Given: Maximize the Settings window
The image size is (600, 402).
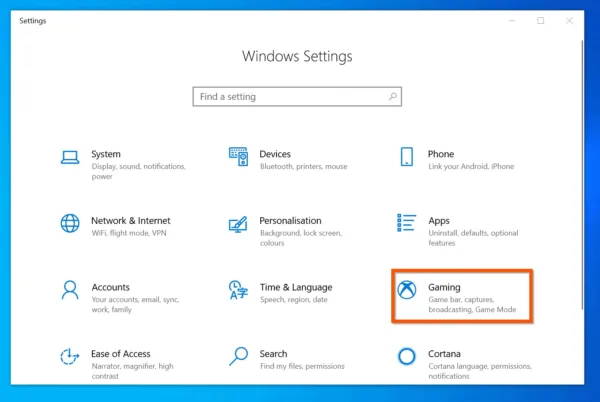Looking at the screenshot, I should pyautogui.click(x=540, y=21).
